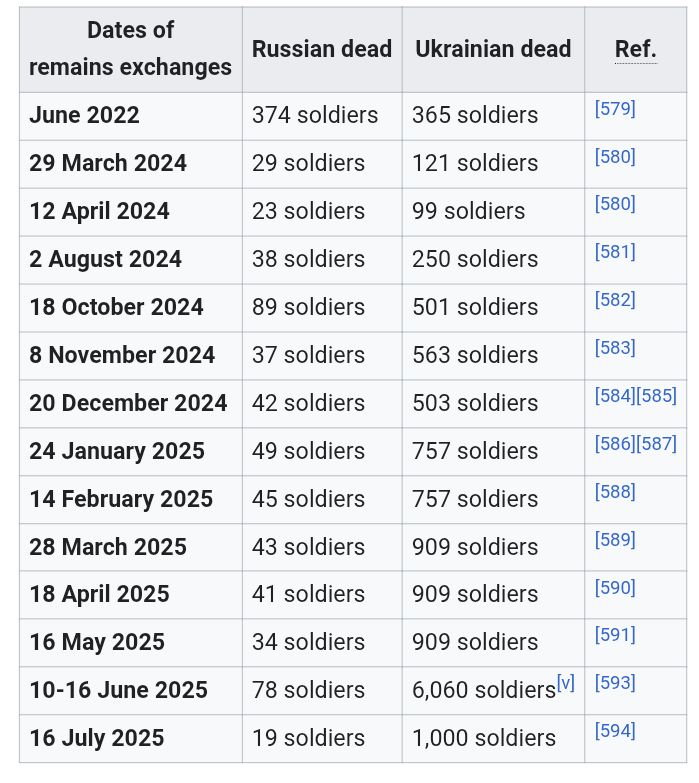This screenshot has height=783, width=699.
Task: Open reference [580] in 12 April 2024 row
Action: [x=615, y=204]
